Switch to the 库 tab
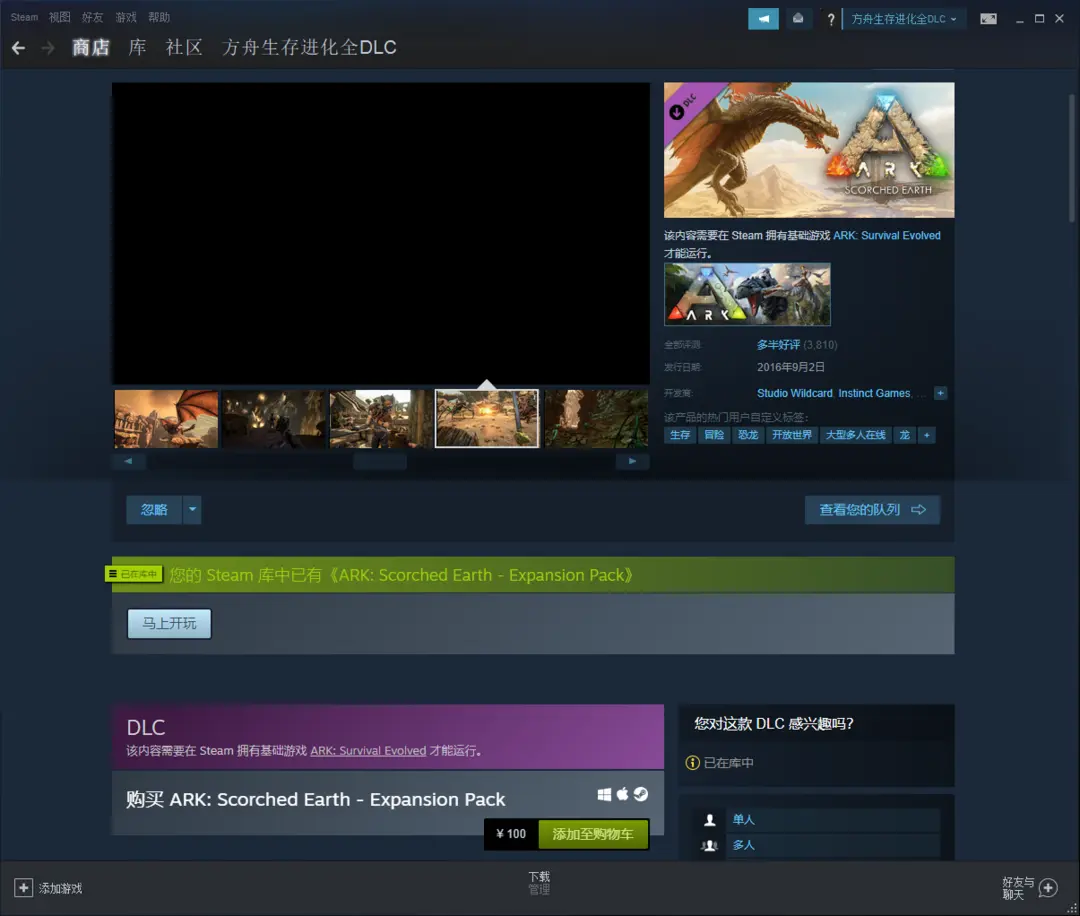This screenshot has width=1080, height=916. 138,48
